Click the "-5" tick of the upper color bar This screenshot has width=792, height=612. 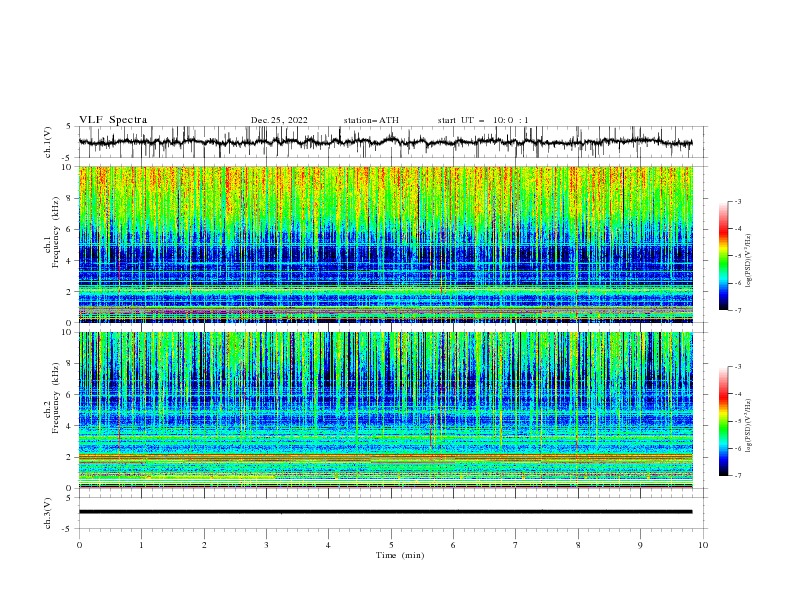pyautogui.click(x=738, y=256)
